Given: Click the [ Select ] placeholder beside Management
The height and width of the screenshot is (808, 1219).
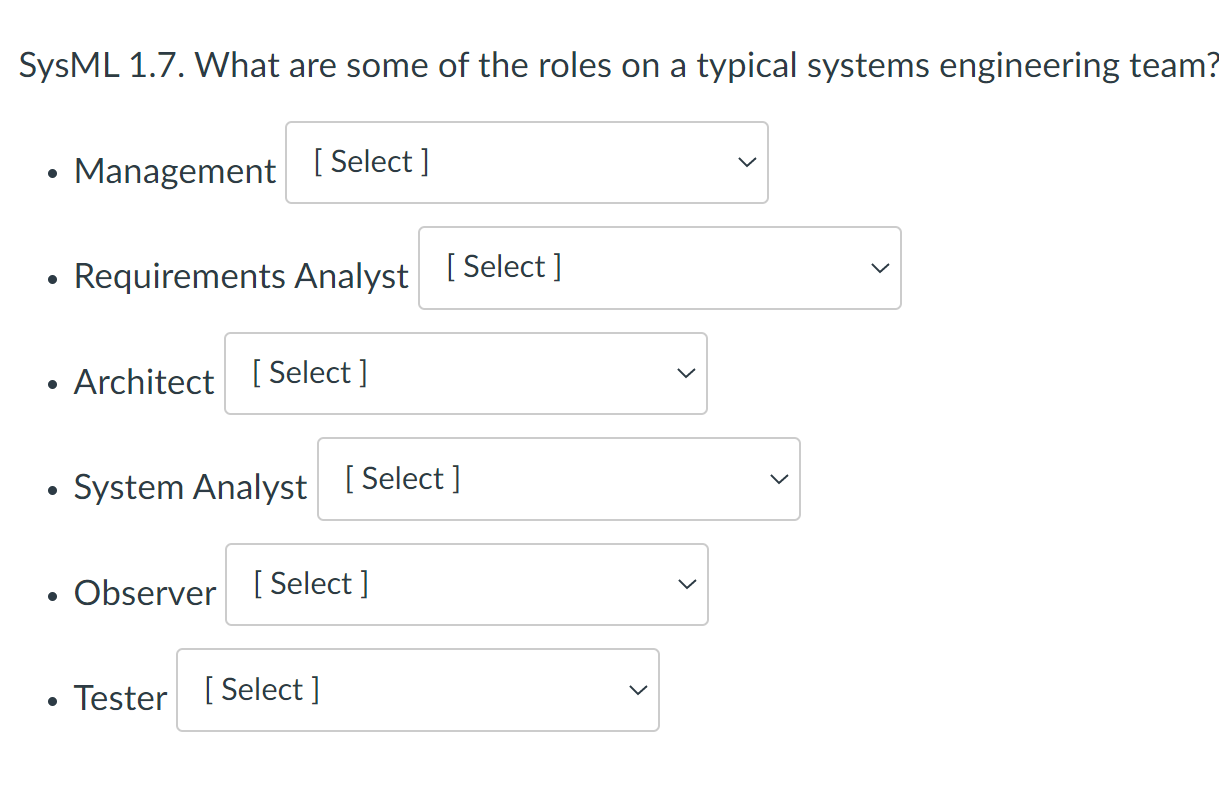Looking at the screenshot, I should (x=371, y=161).
